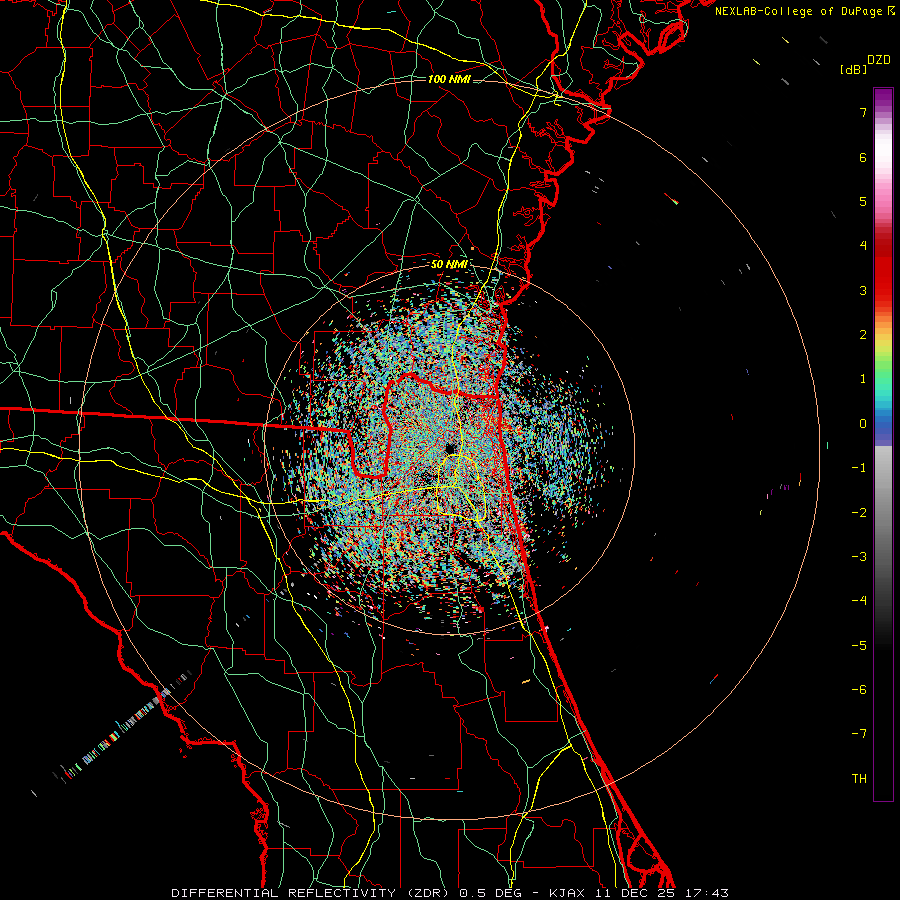Image resolution: width=900 pixels, height=900 pixels.
Task: Click the 100 NMI range ring label
Action: tap(449, 79)
